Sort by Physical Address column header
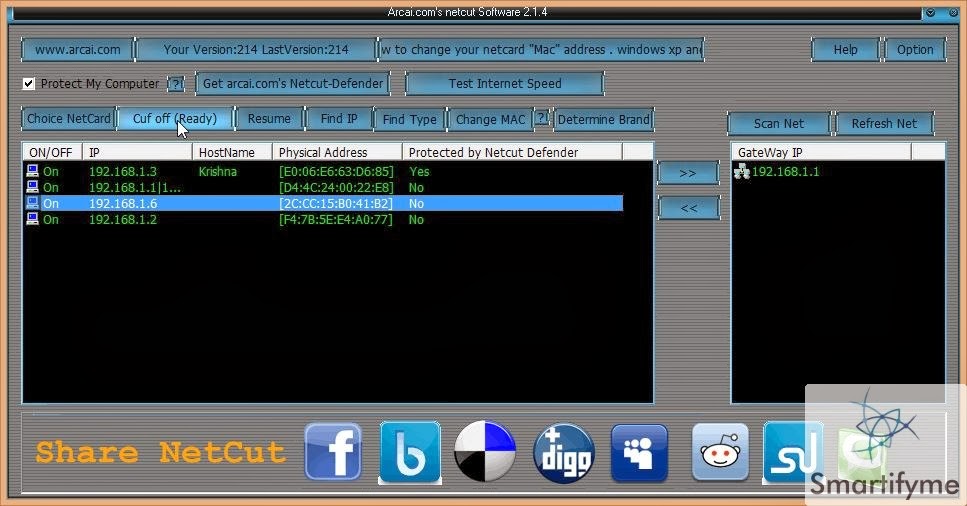This screenshot has width=967, height=506. click(x=337, y=152)
